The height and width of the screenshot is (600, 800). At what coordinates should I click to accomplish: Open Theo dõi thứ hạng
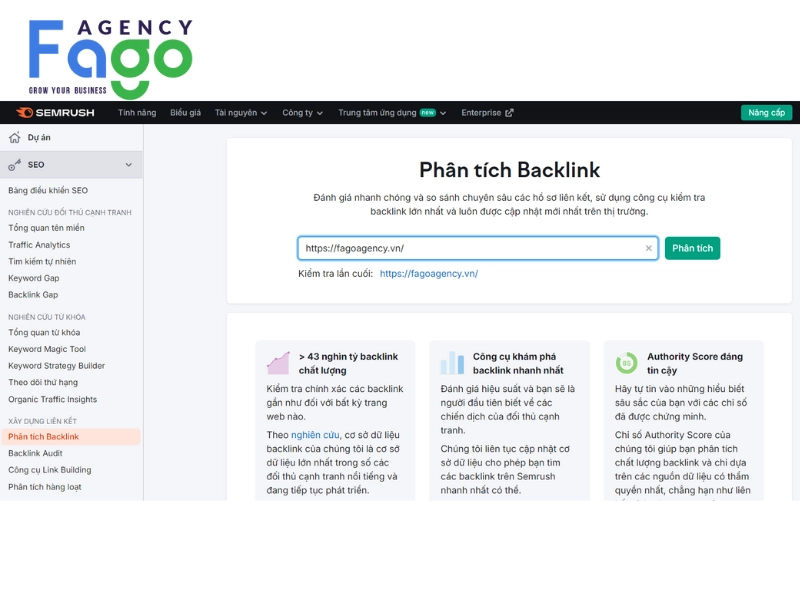click(43, 382)
